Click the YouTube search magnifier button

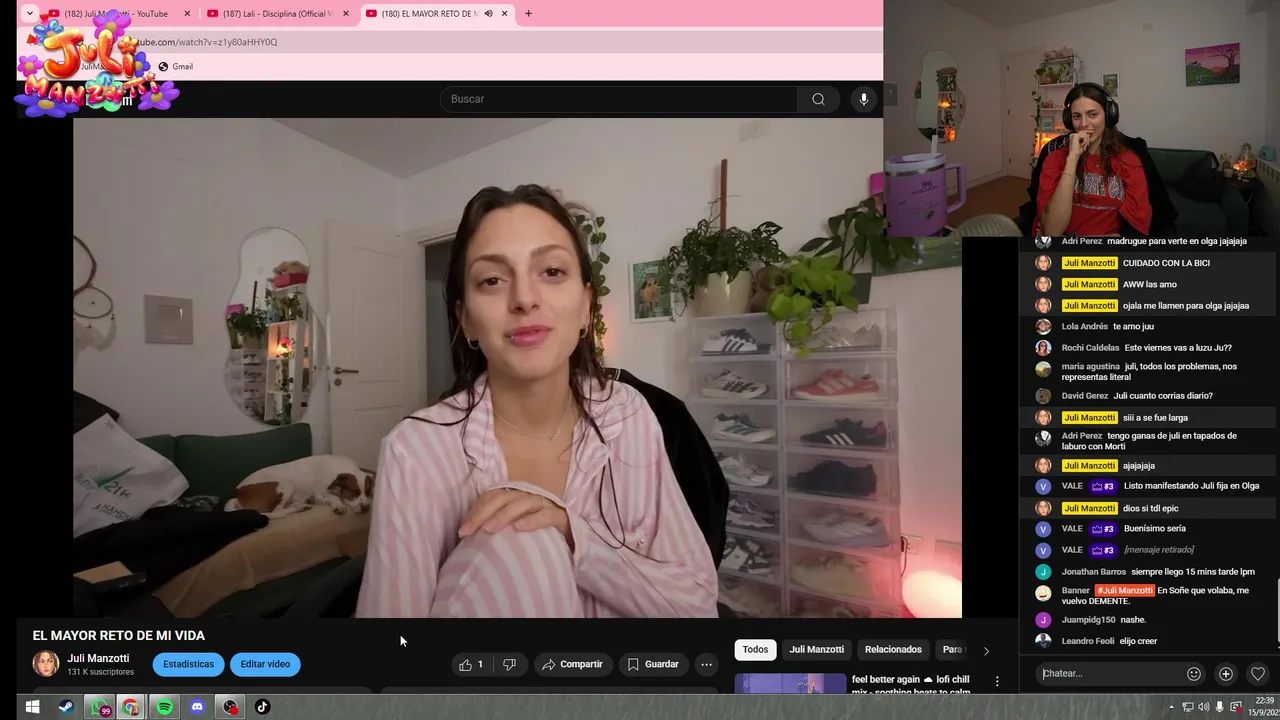(x=818, y=99)
